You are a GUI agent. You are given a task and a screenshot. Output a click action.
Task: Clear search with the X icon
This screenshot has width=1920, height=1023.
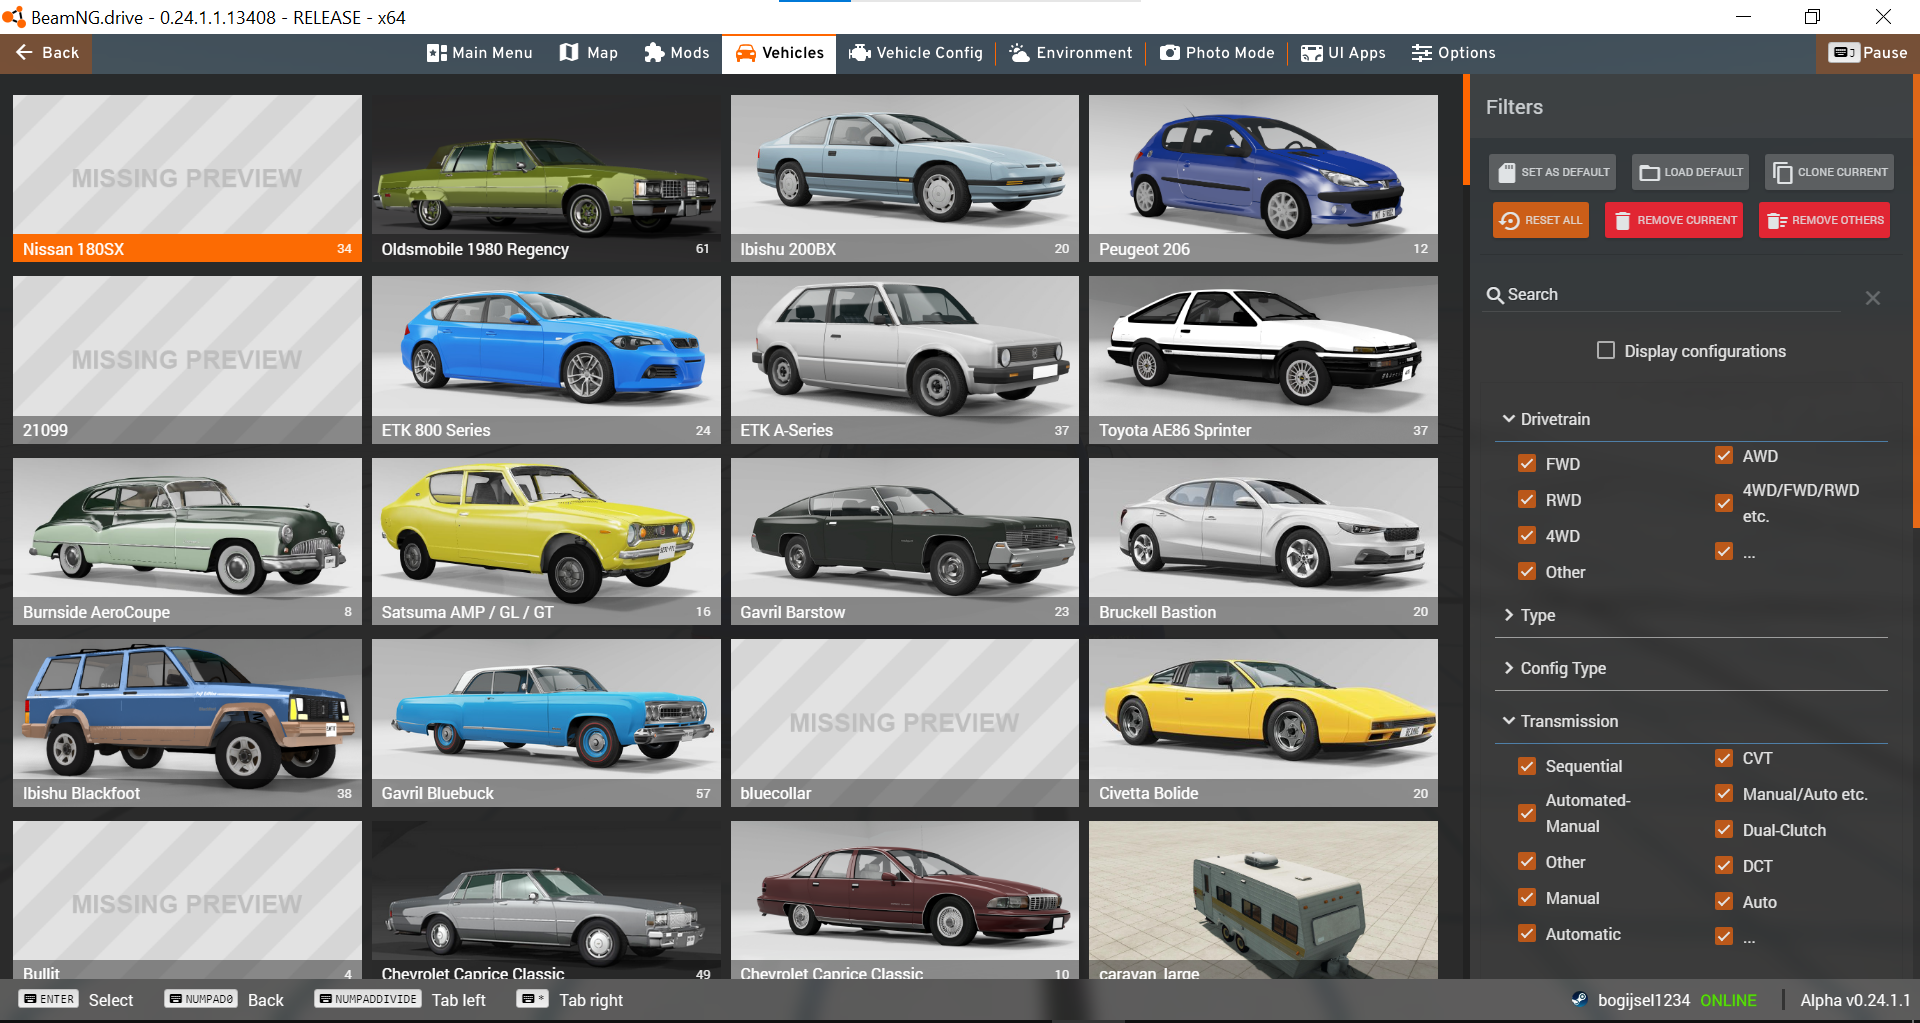click(1873, 298)
